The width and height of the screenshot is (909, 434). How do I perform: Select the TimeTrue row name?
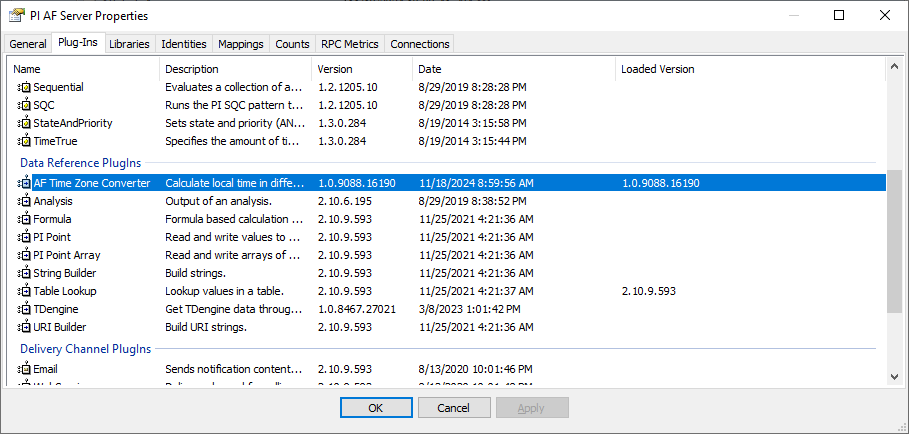(x=55, y=141)
